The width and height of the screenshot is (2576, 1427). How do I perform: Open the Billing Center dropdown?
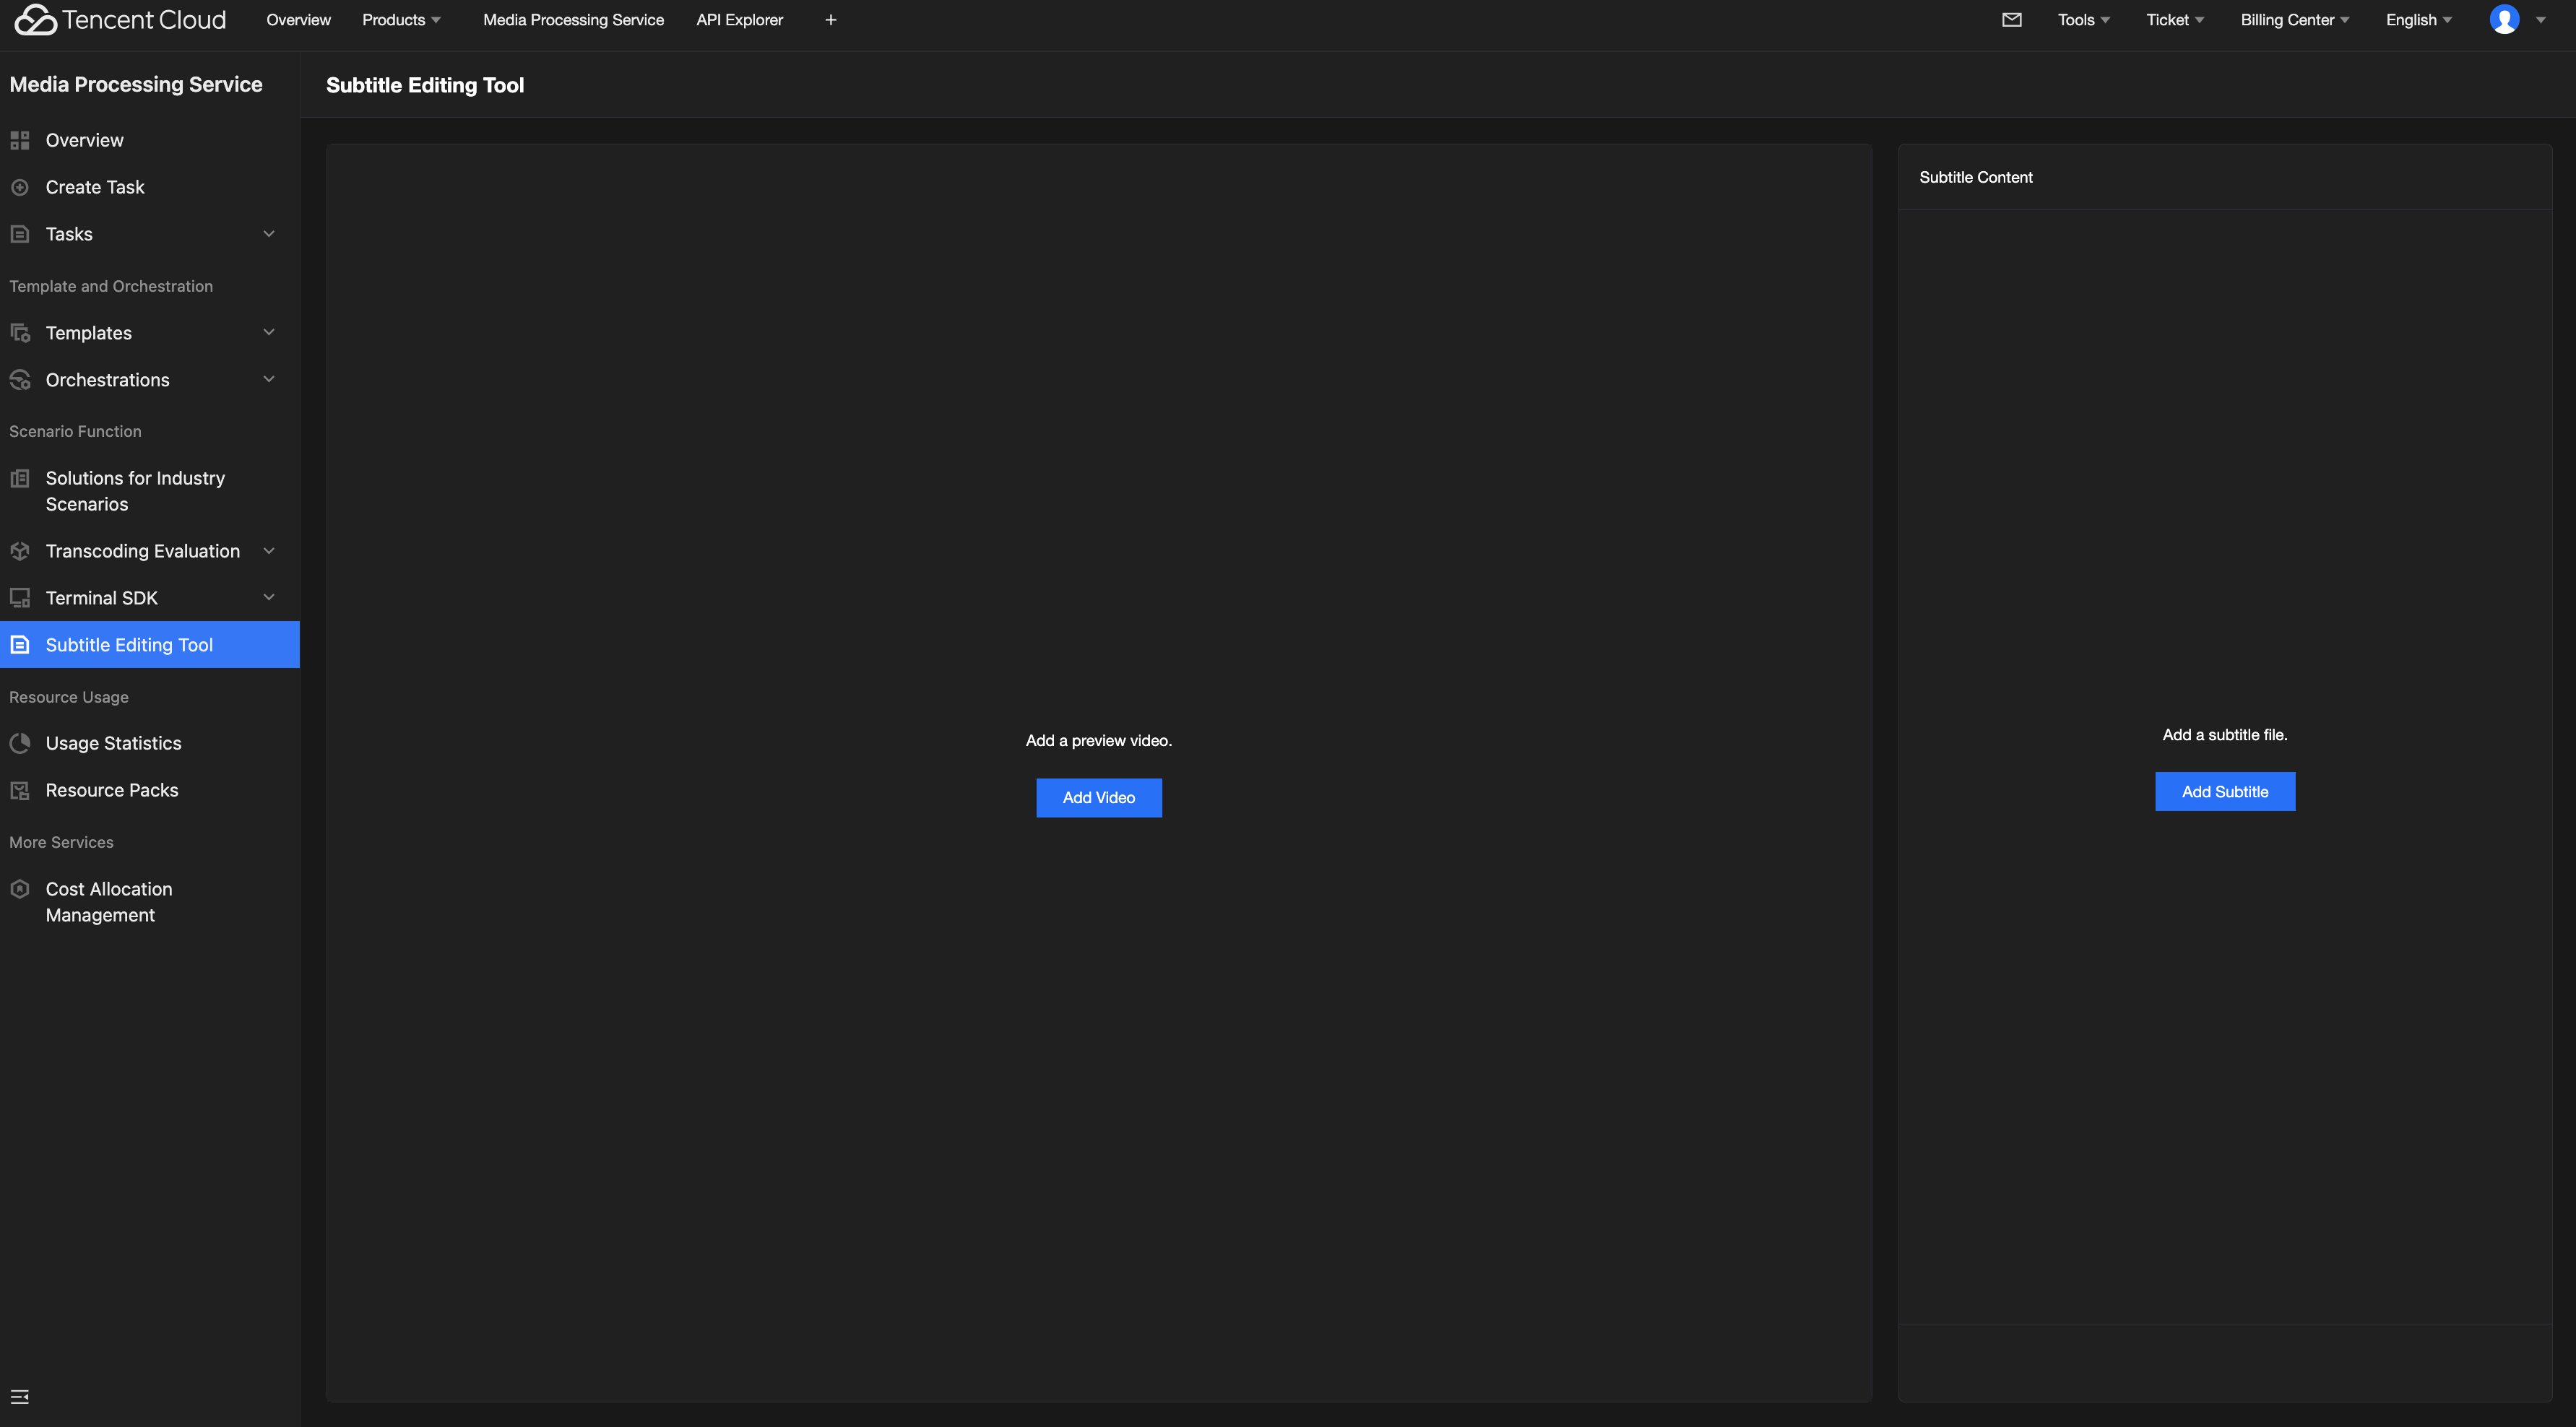[2294, 20]
